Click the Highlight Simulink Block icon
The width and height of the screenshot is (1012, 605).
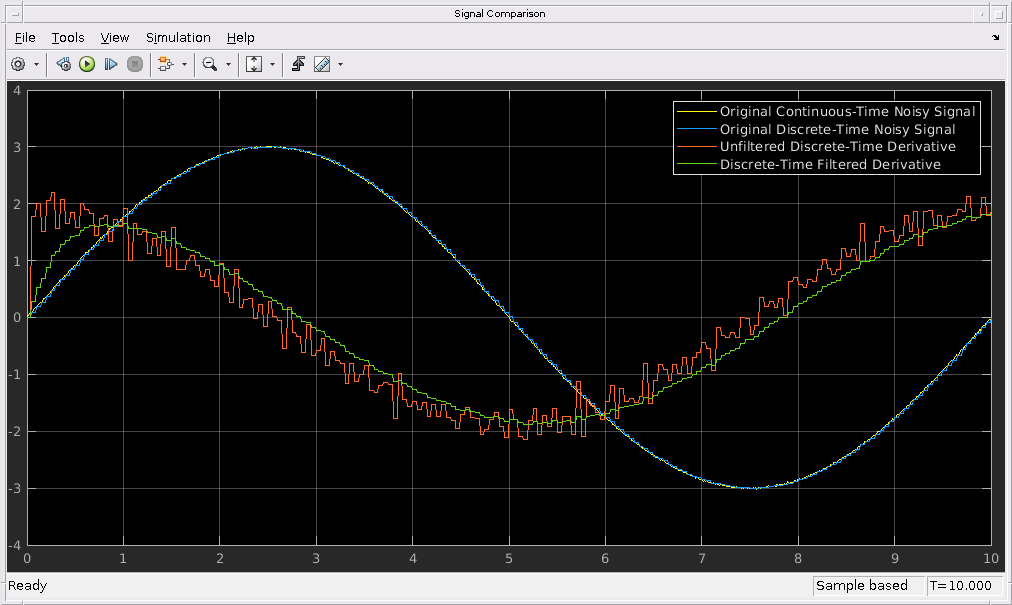[165, 64]
